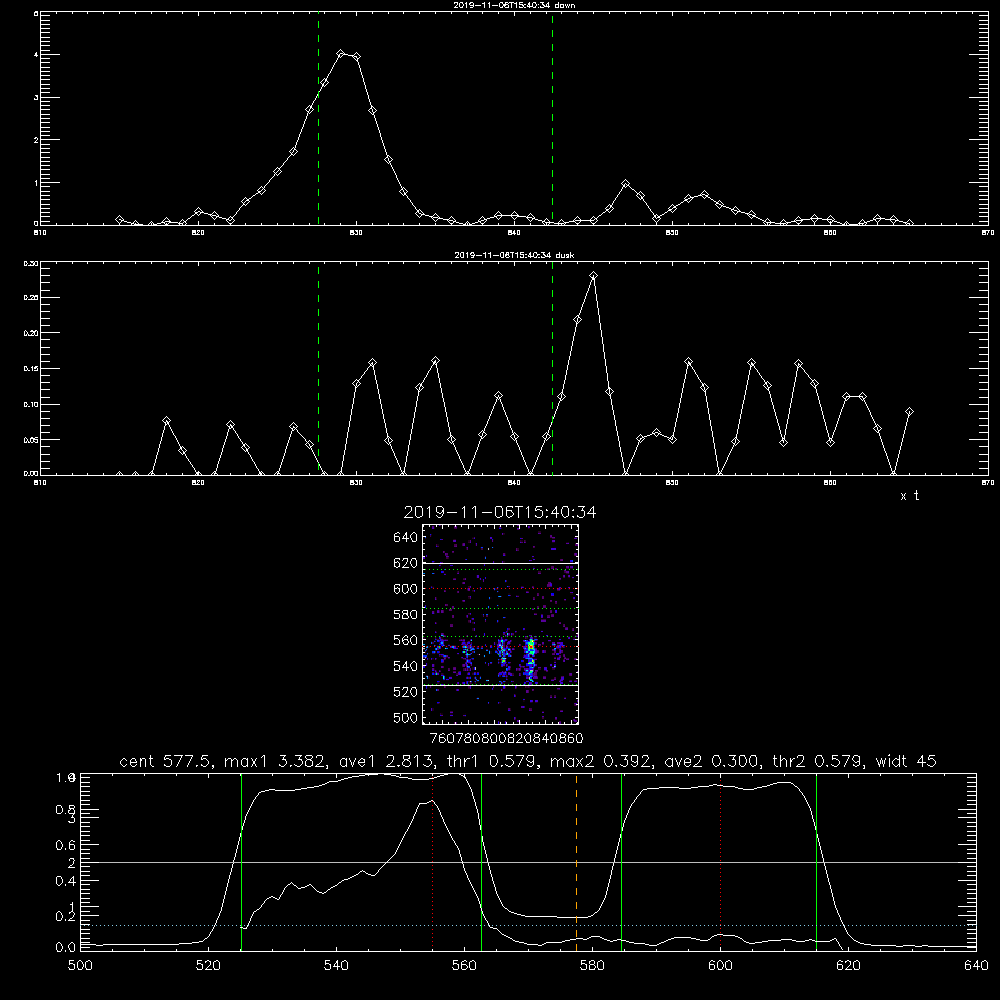
Task: Click the heatmap title '2019-11-06T15:40:34'
Action: coord(500,512)
